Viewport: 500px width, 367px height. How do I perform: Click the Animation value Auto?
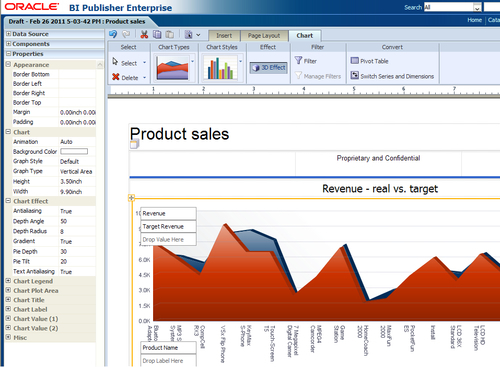66,142
